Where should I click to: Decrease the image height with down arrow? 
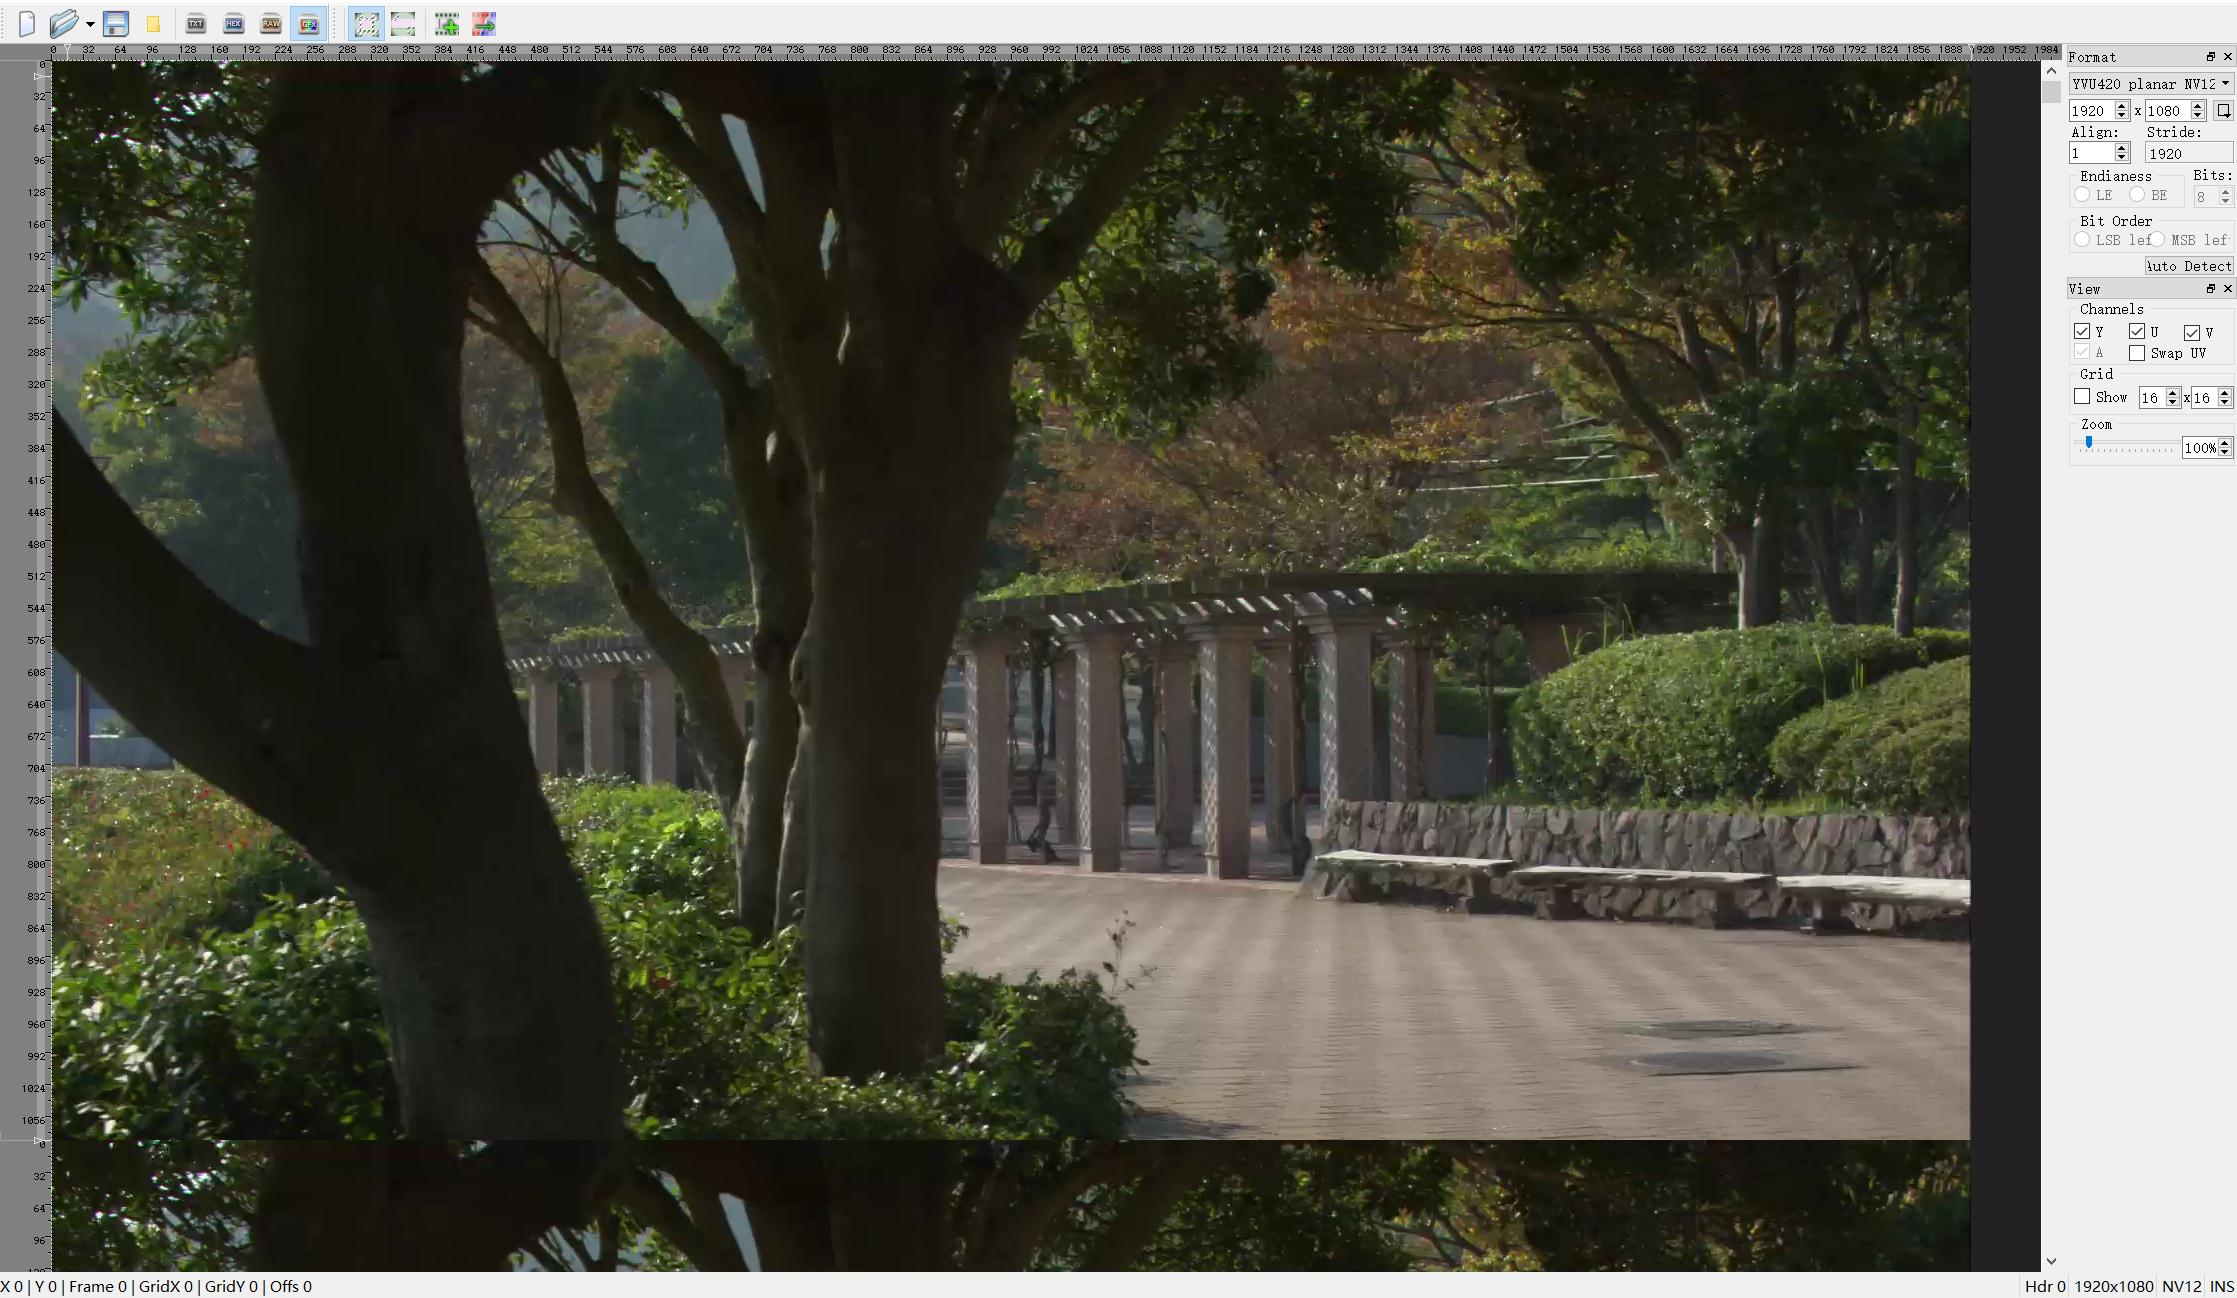tap(2197, 116)
